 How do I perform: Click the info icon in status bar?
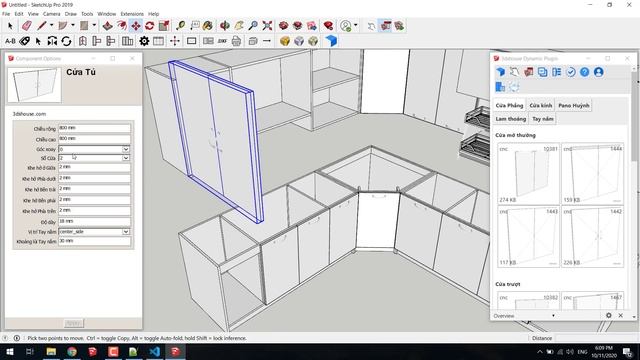tap(17, 338)
